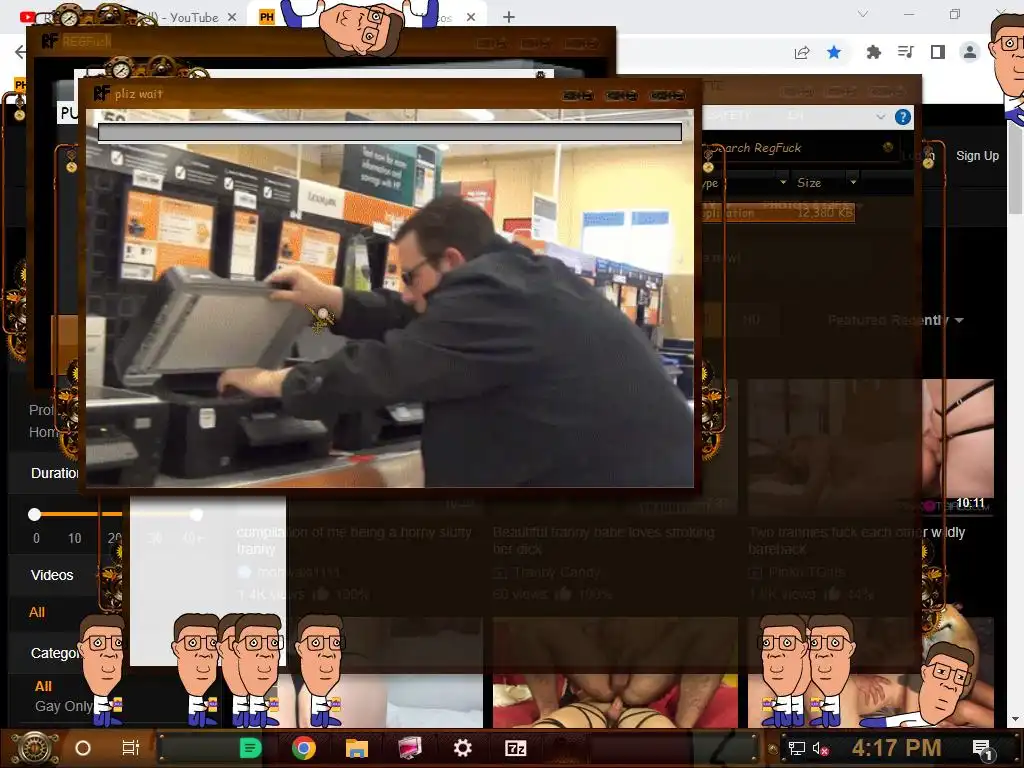Open the Start button on the taskbar
1024x768 pixels.
35,748
